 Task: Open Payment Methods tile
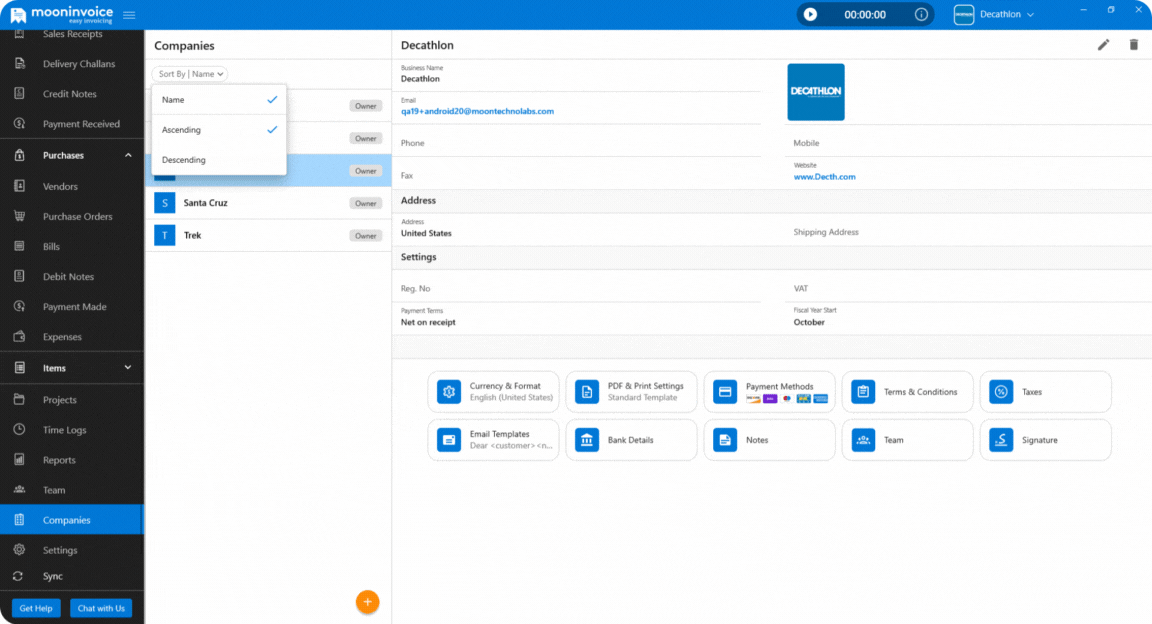point(769,392)
